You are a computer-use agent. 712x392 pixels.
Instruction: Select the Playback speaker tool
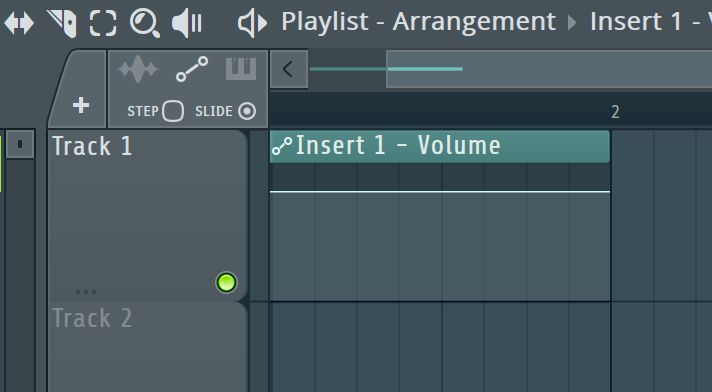[187, 23]
